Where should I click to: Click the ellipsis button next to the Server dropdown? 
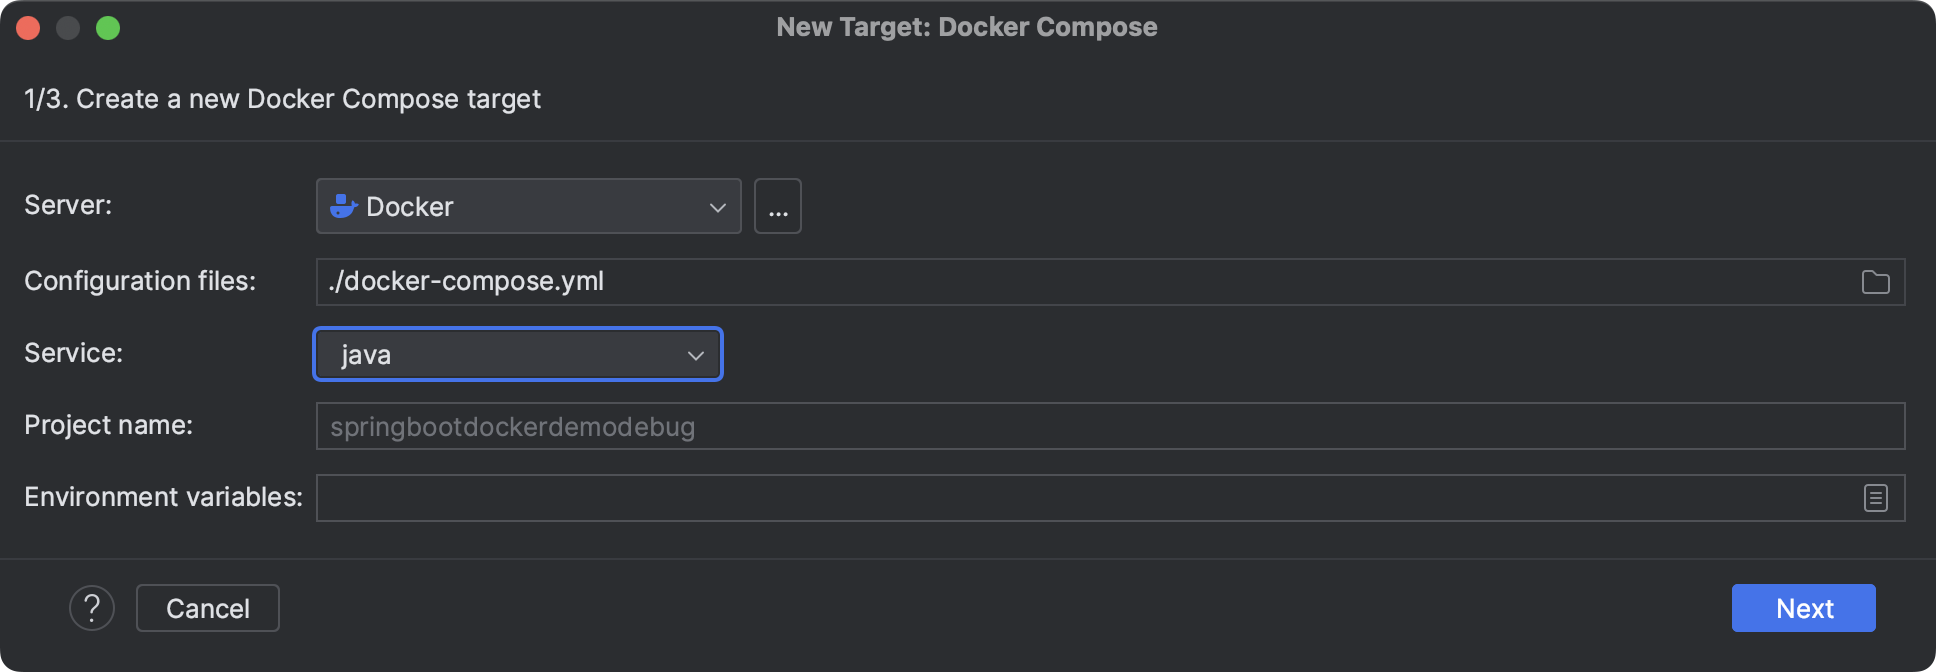(778, 206)
